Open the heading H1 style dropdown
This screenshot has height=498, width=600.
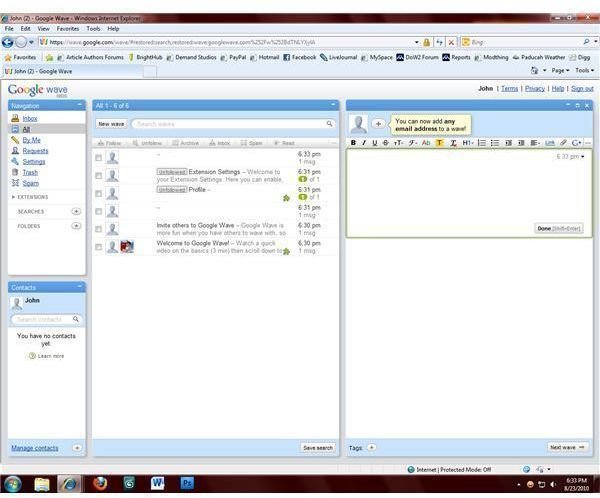[468, 143]
